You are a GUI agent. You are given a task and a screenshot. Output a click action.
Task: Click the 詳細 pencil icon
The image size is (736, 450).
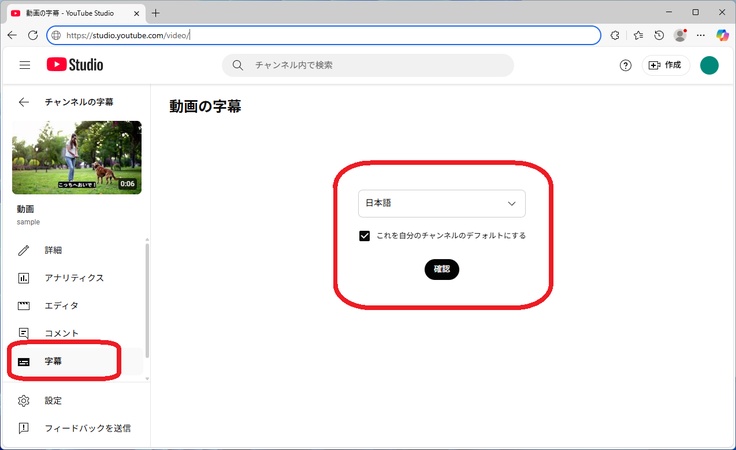(x=23, y=250)
